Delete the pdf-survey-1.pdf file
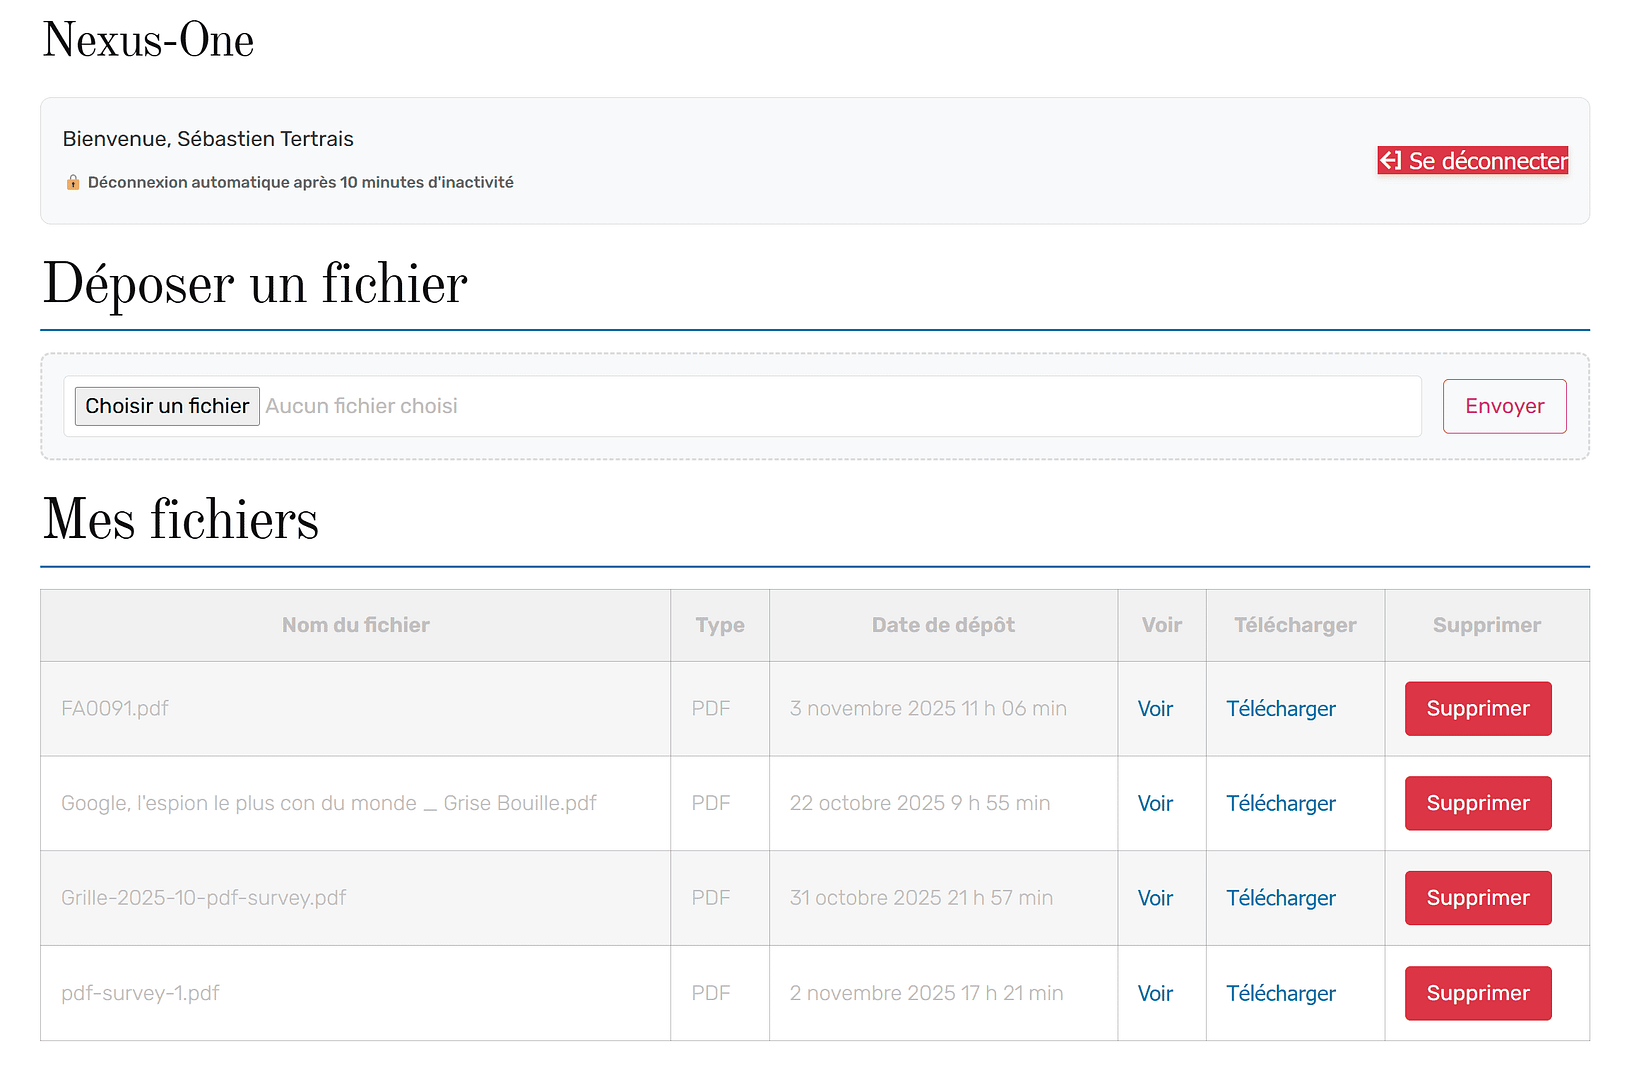Image resolution: width=1639 pixels, height=1079 pixels. [x=1477, y=994]
